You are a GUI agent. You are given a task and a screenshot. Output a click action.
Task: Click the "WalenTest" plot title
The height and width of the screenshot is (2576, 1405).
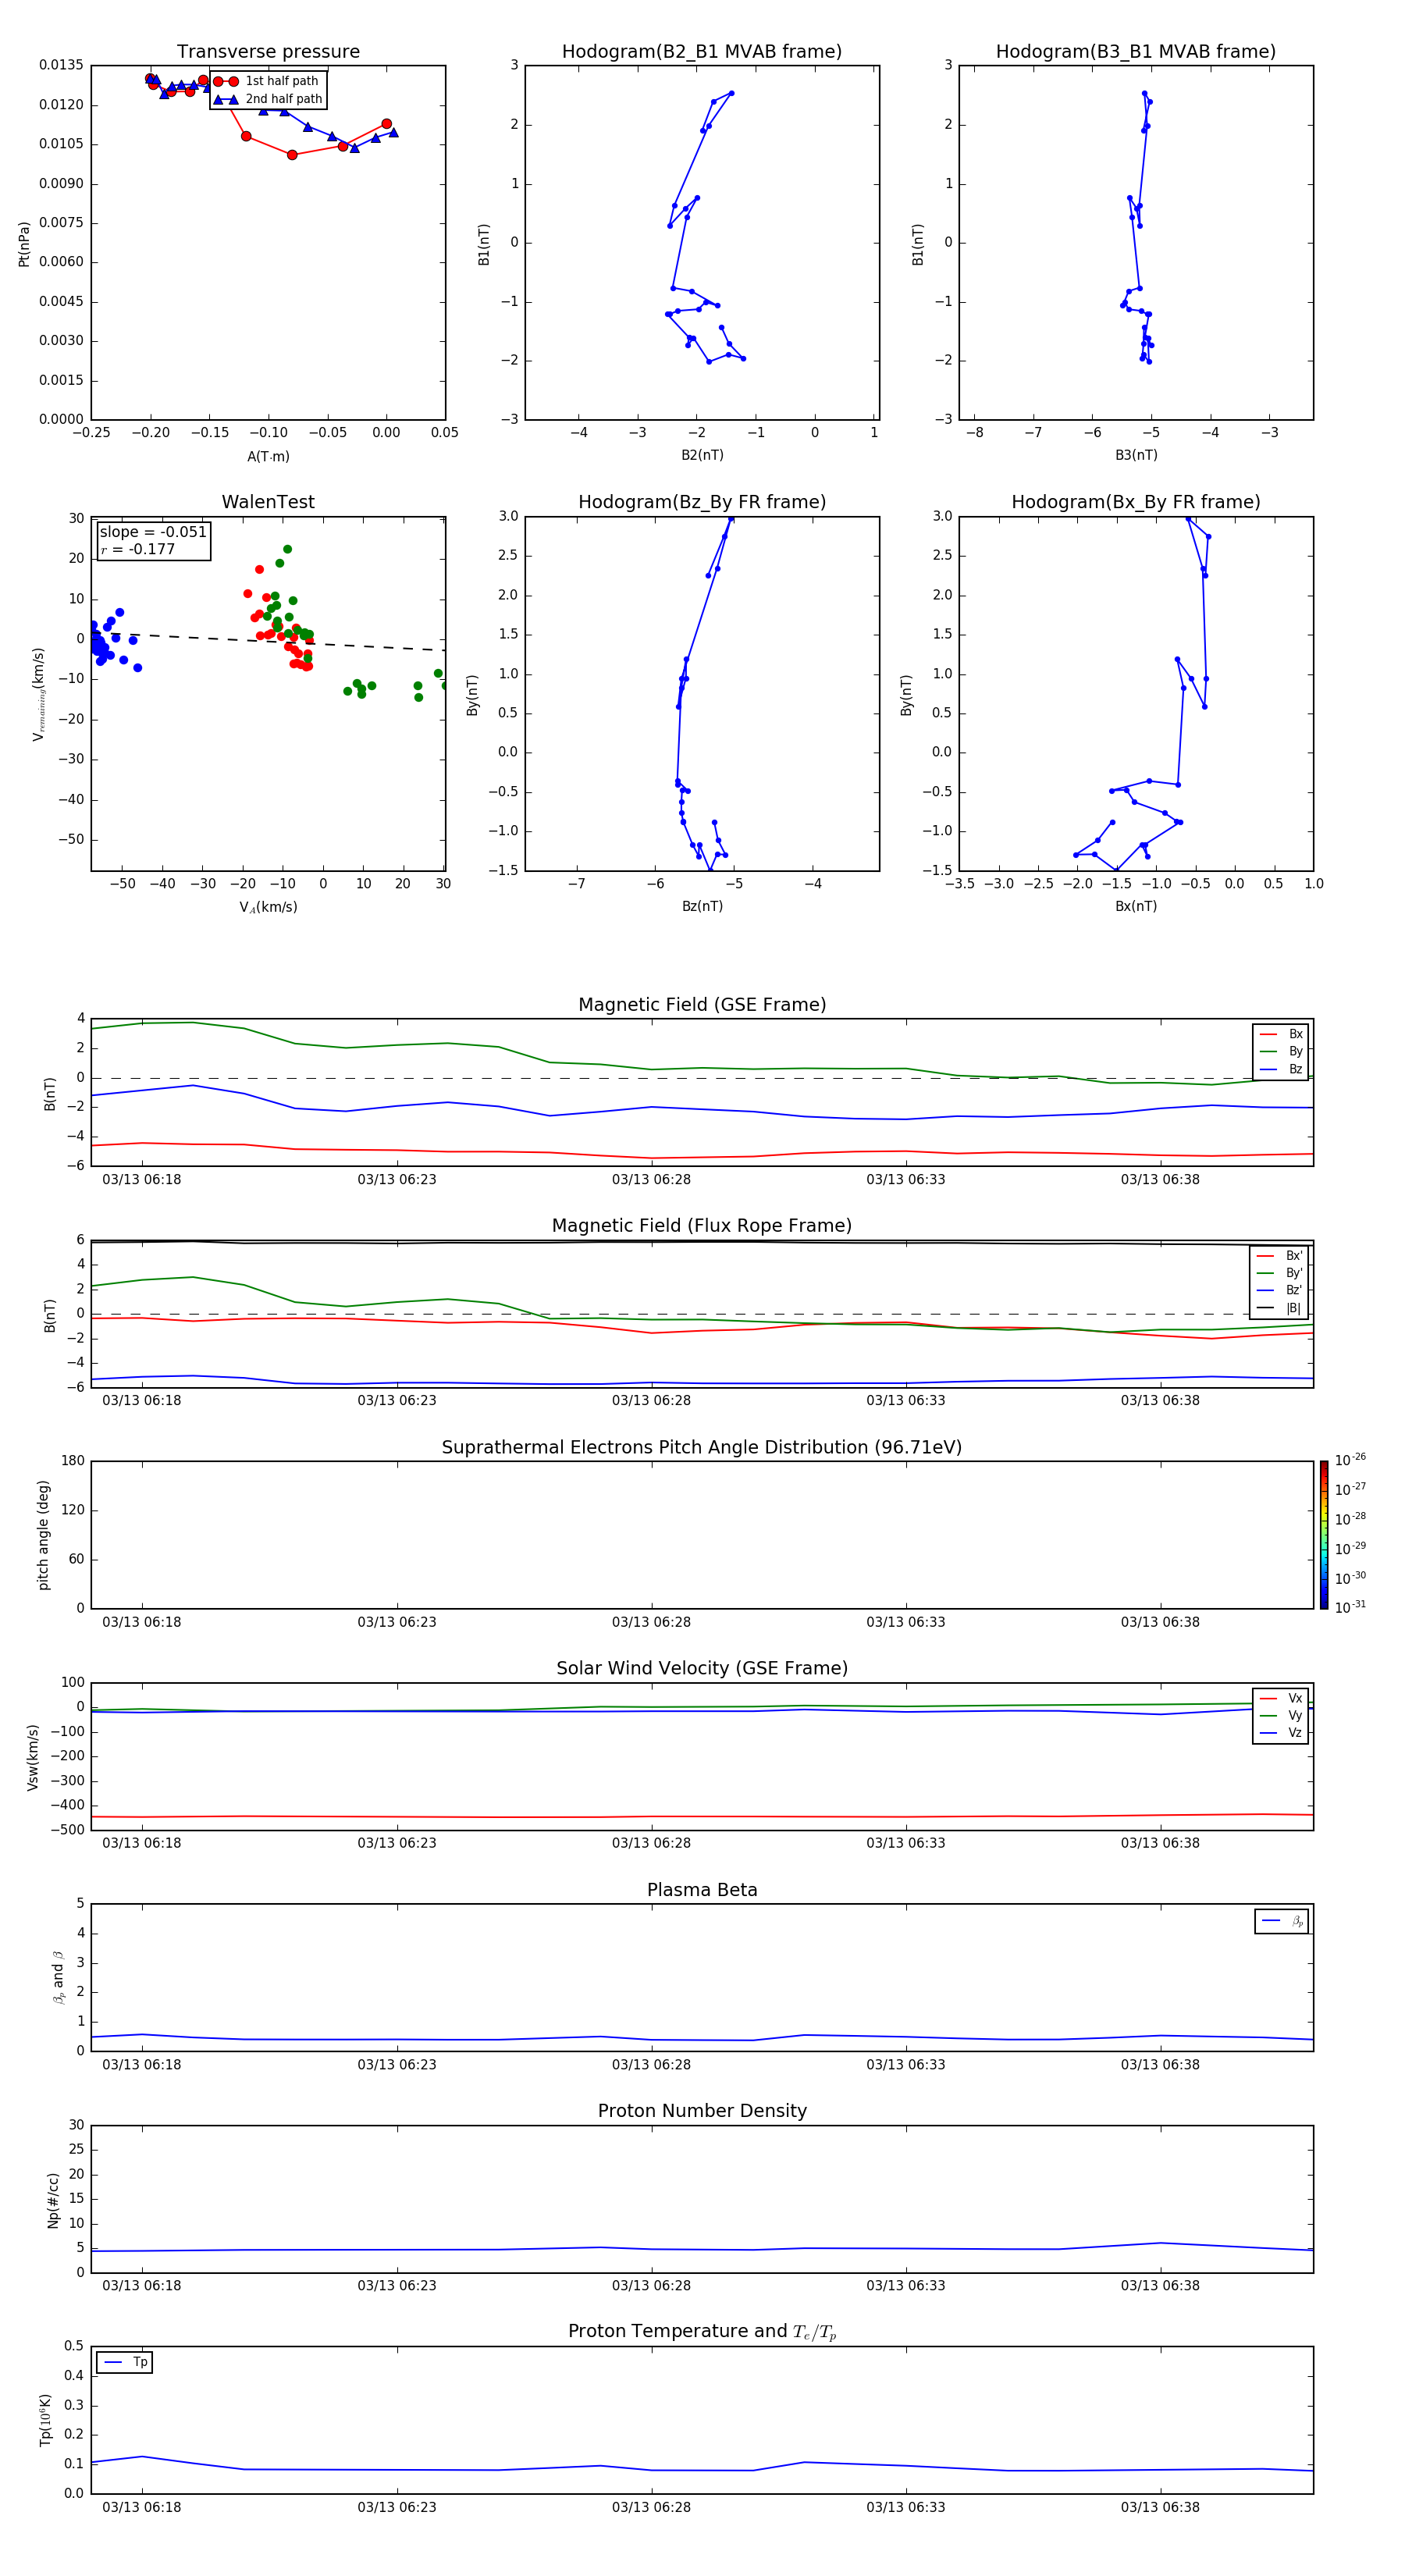pos(268,502)
